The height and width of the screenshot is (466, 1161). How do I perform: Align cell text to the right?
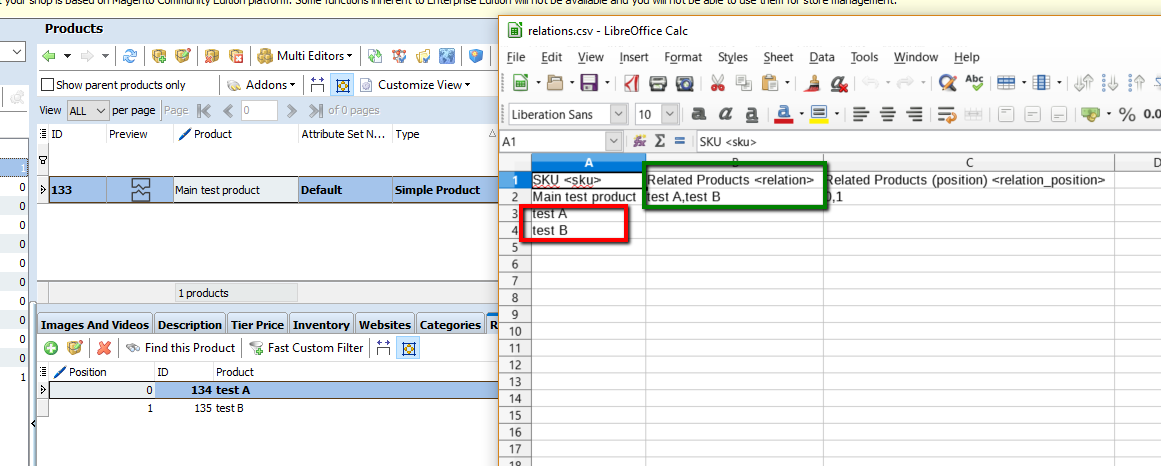[914, 114]
